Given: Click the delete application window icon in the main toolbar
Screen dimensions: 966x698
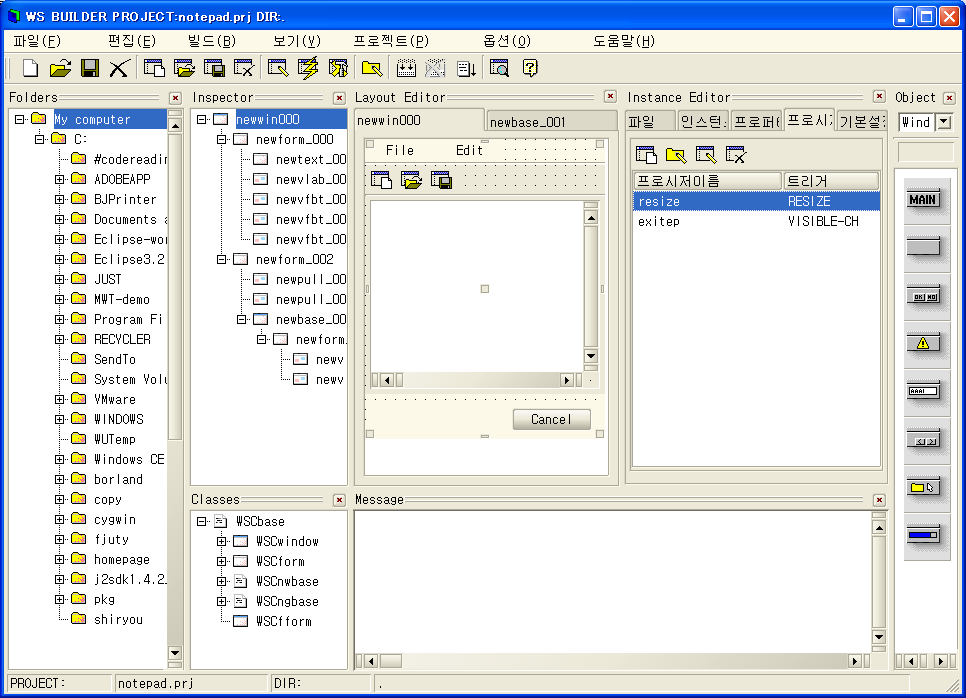Looking at the screenshot, I should pos(244,68).
